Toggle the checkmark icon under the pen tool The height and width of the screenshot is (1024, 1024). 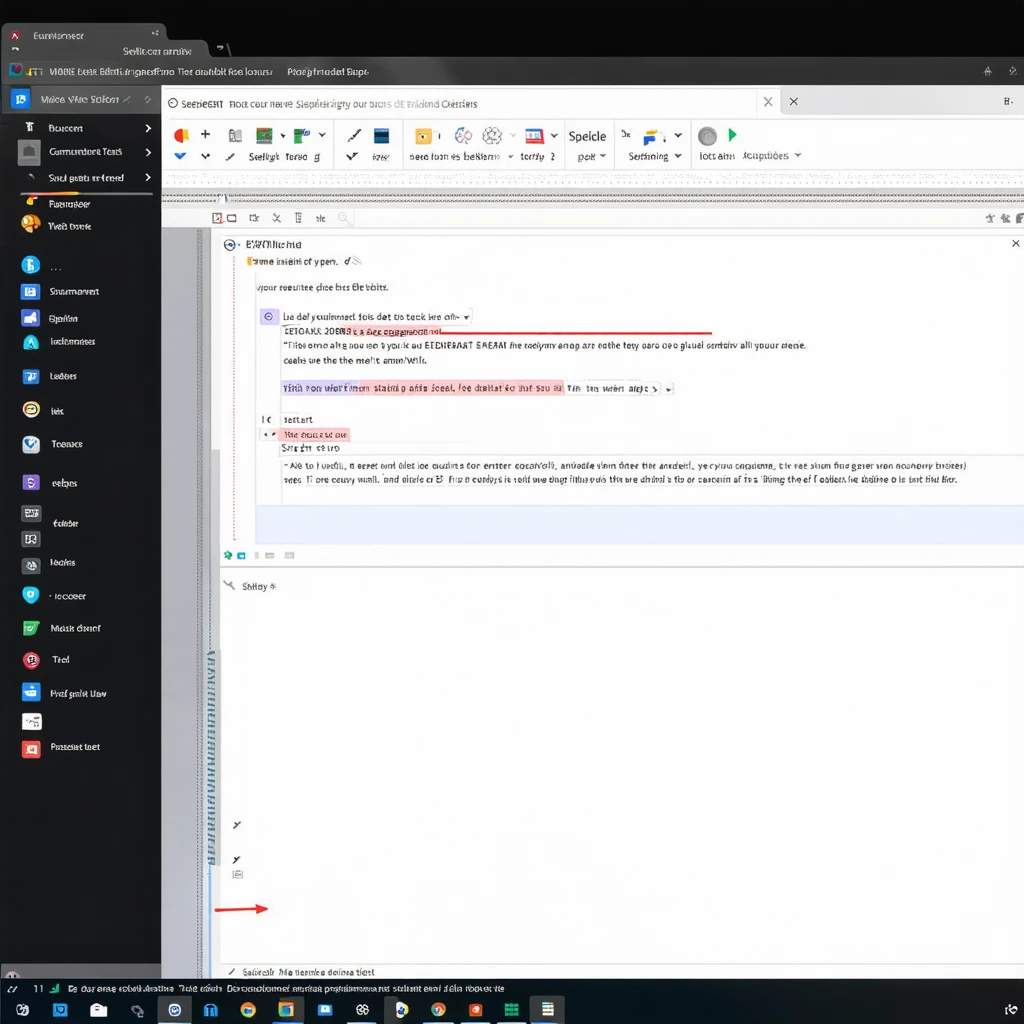352,156
